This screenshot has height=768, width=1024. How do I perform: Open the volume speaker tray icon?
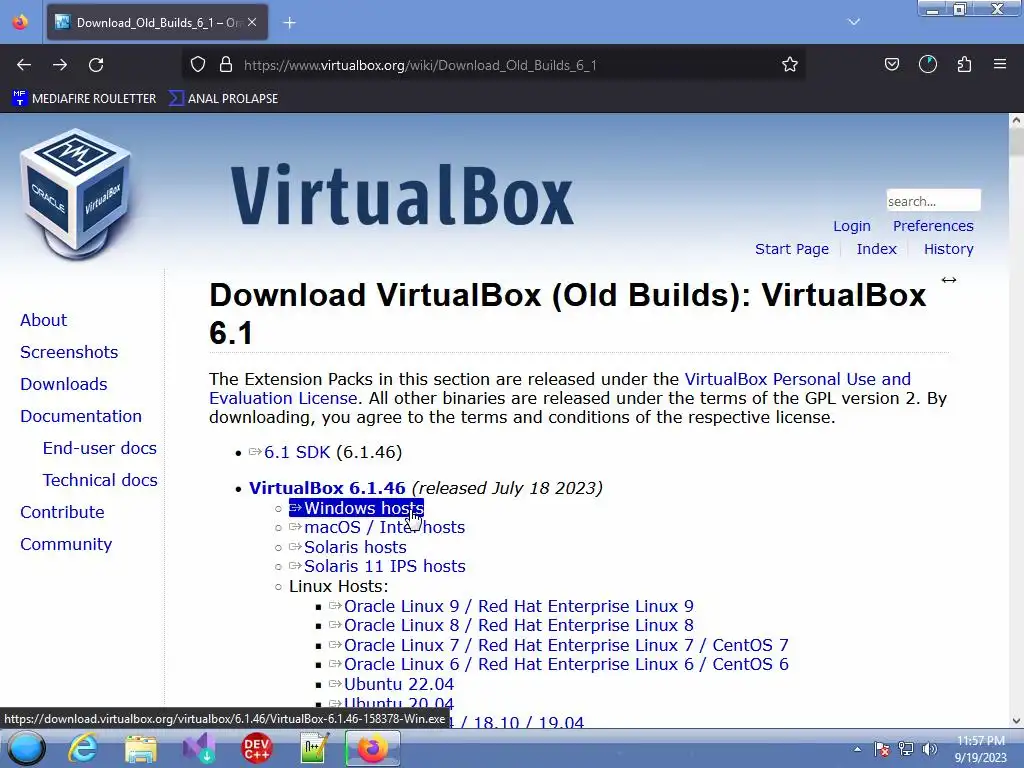point(929,749)
